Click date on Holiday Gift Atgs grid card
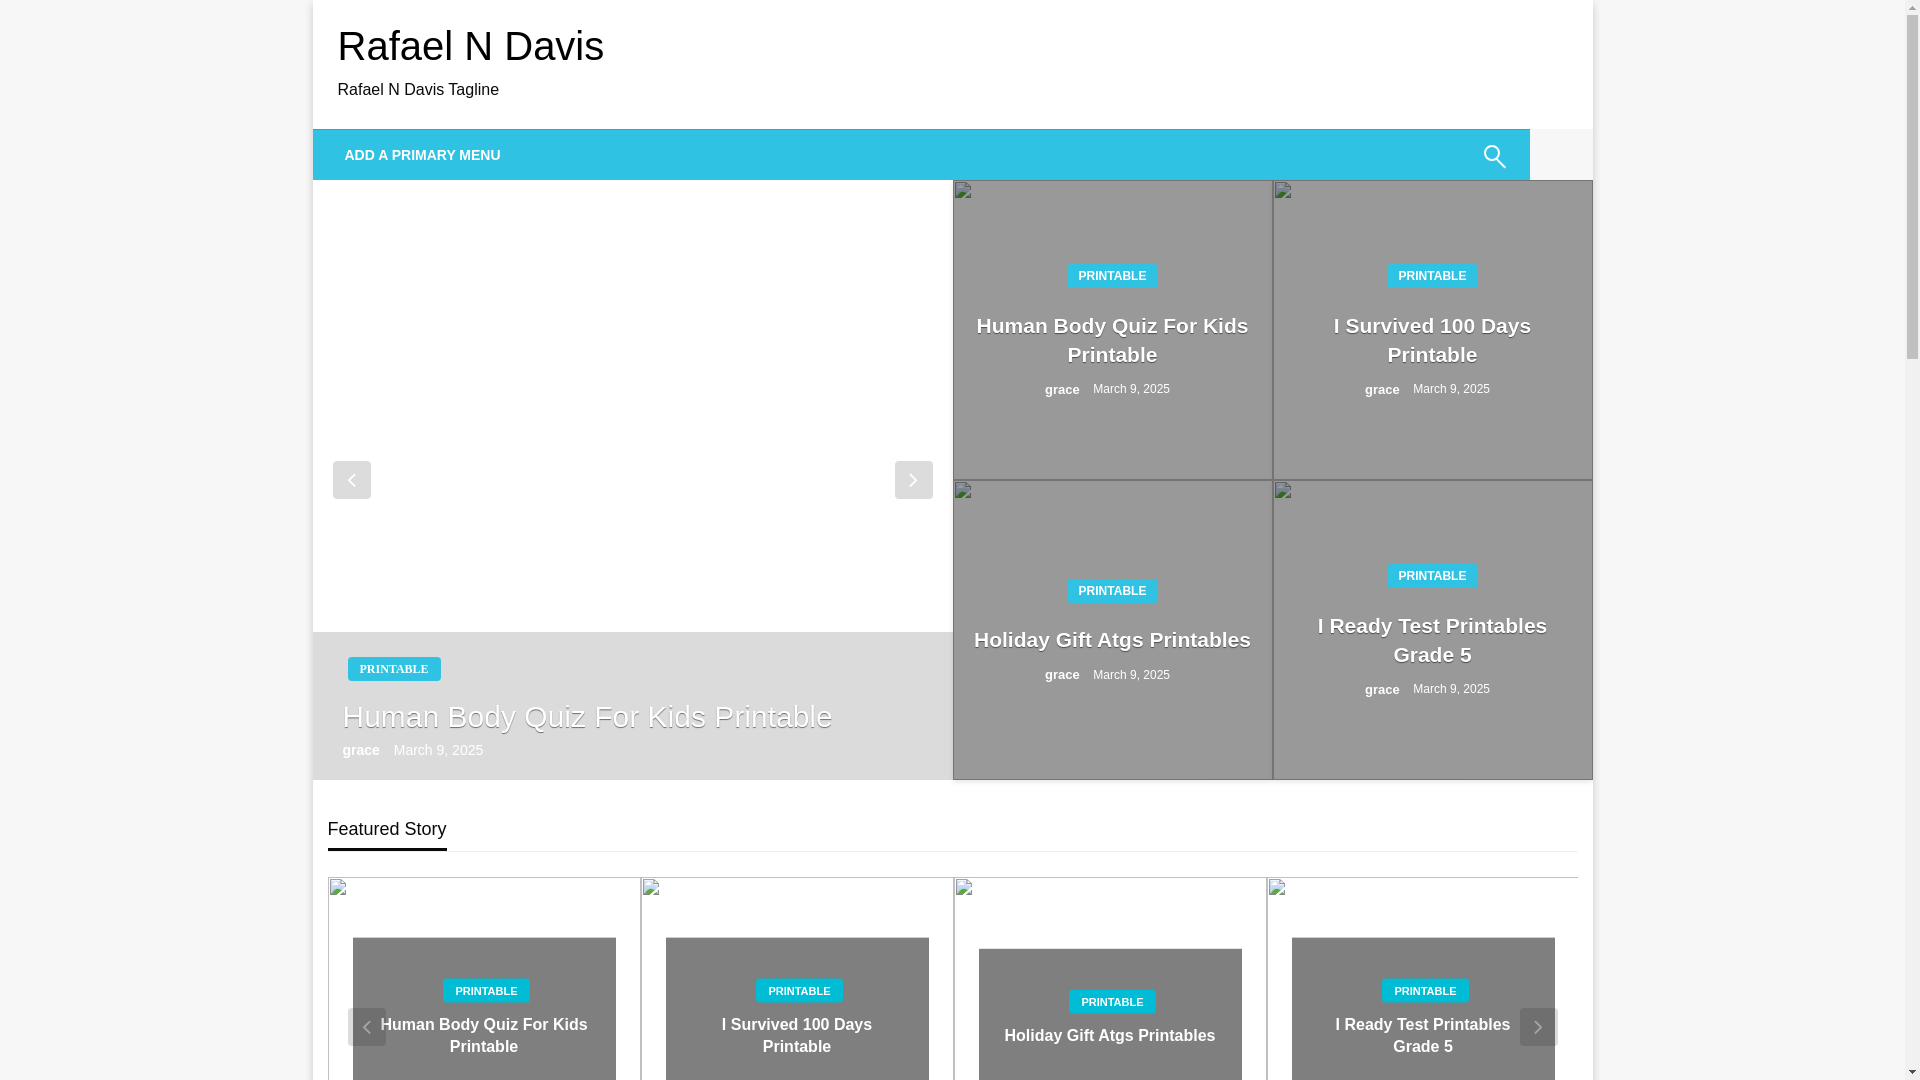The width and height of the screenshot is (1920, 1080). (x=1131, y=675)
